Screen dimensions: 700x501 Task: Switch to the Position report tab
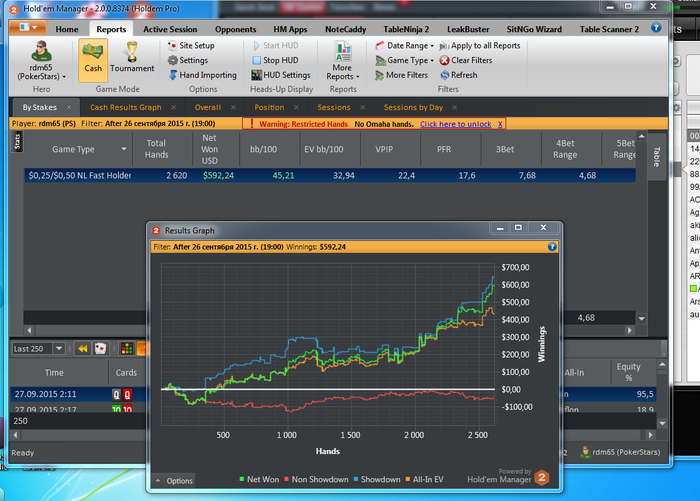tap(269, 107)
